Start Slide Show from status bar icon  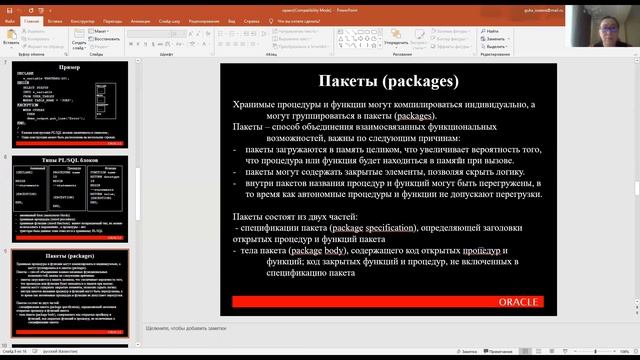click(x=565, y=351)
